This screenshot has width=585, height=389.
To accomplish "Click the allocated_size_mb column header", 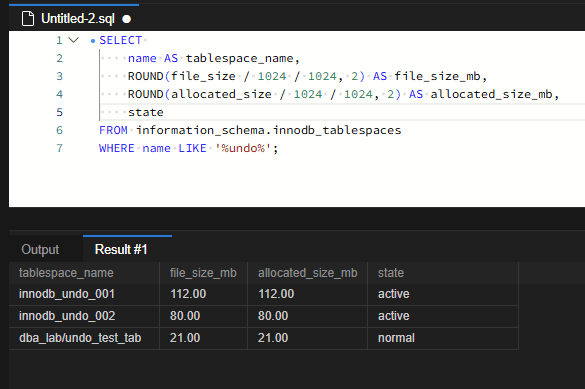I will click(307, 273).
